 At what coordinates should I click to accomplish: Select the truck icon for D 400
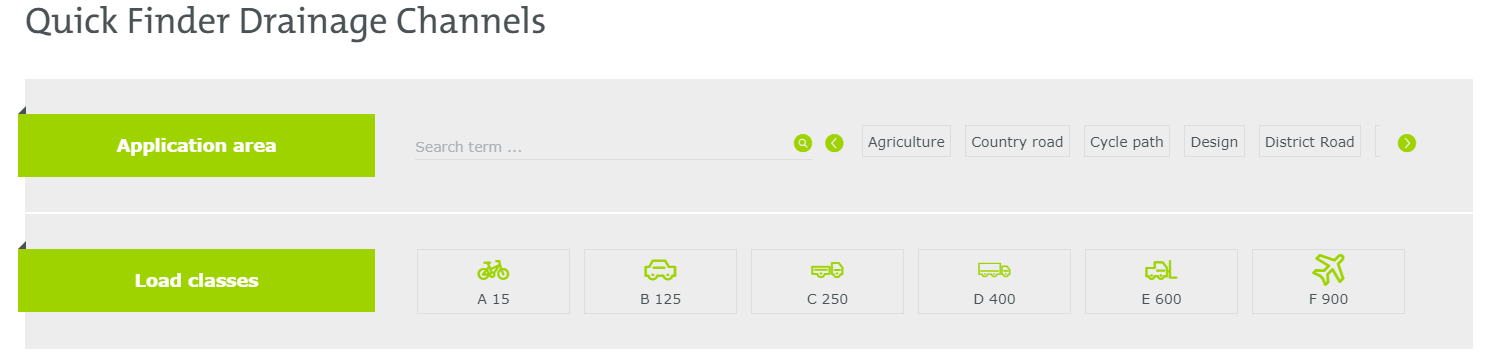point(994,270)
